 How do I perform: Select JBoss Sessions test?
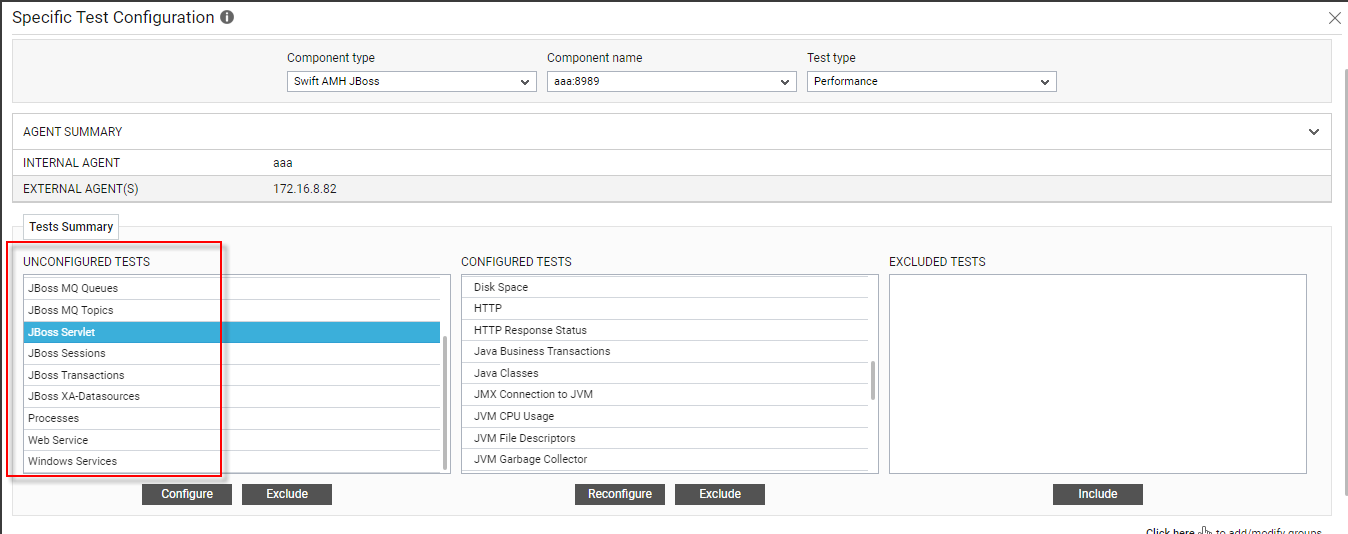pos(232,353)
